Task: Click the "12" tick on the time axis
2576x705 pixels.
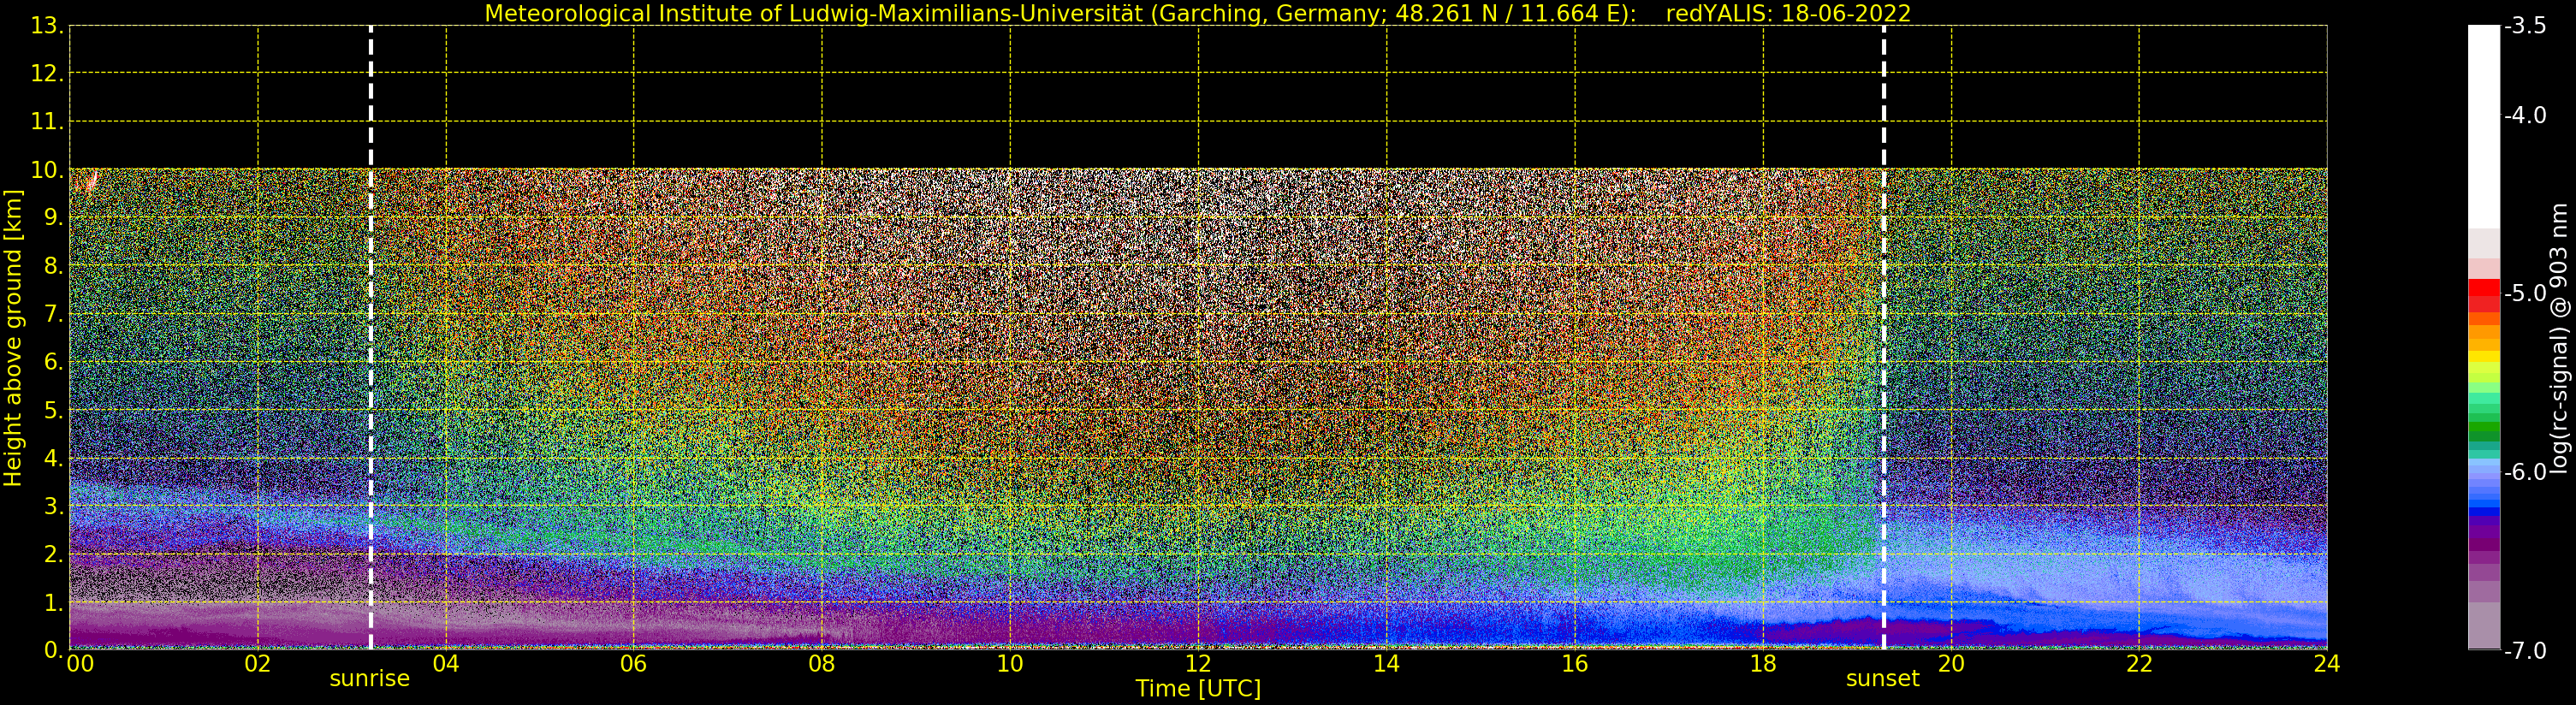Action: [x=1198, y=663]
